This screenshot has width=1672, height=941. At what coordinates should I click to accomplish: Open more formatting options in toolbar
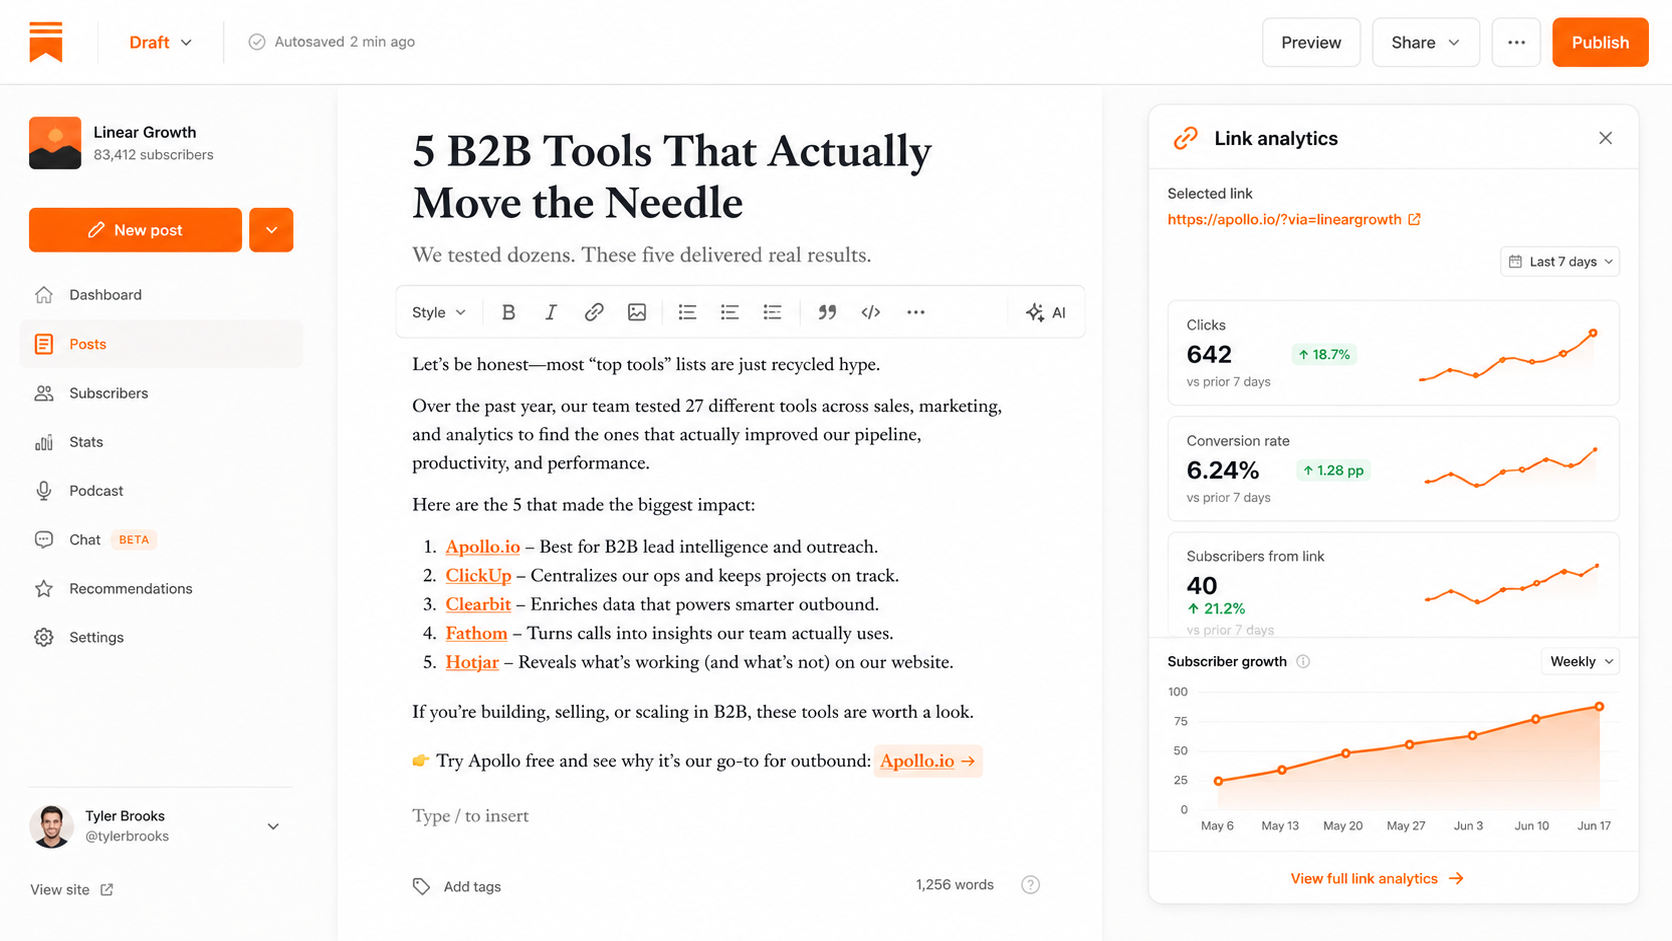tap(915, 312)
